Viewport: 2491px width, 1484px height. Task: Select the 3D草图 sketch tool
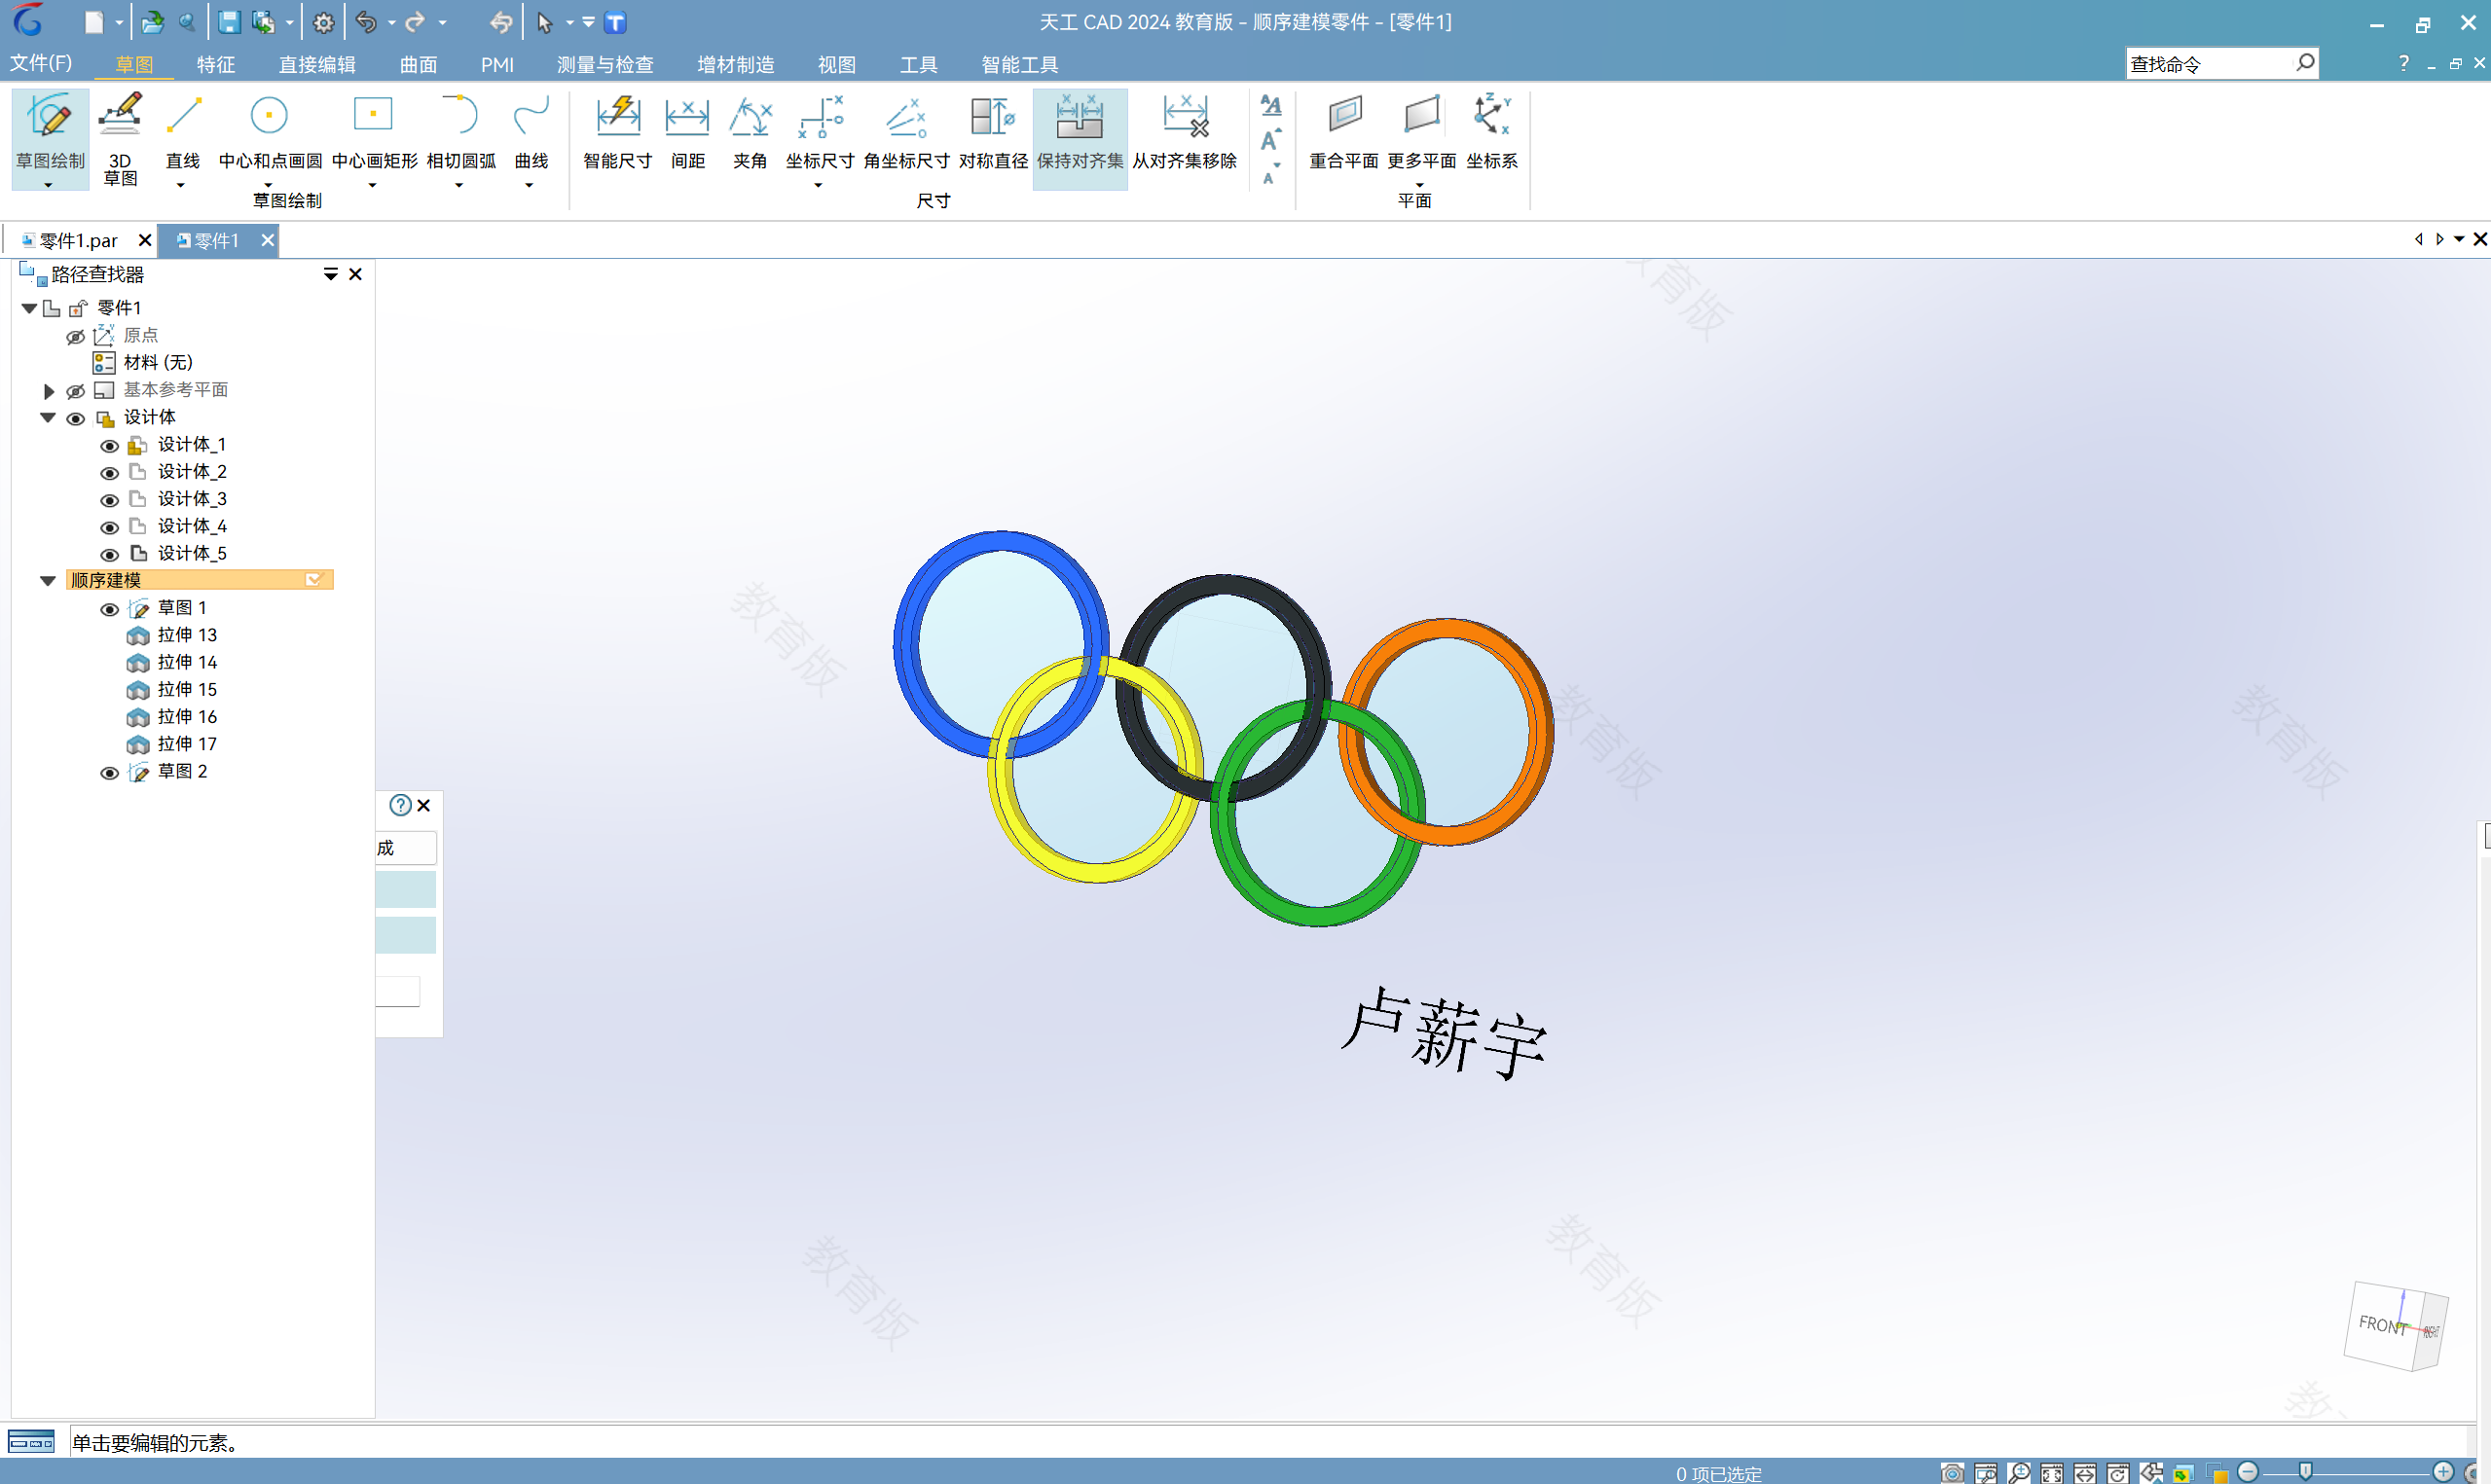coord(120,139)
